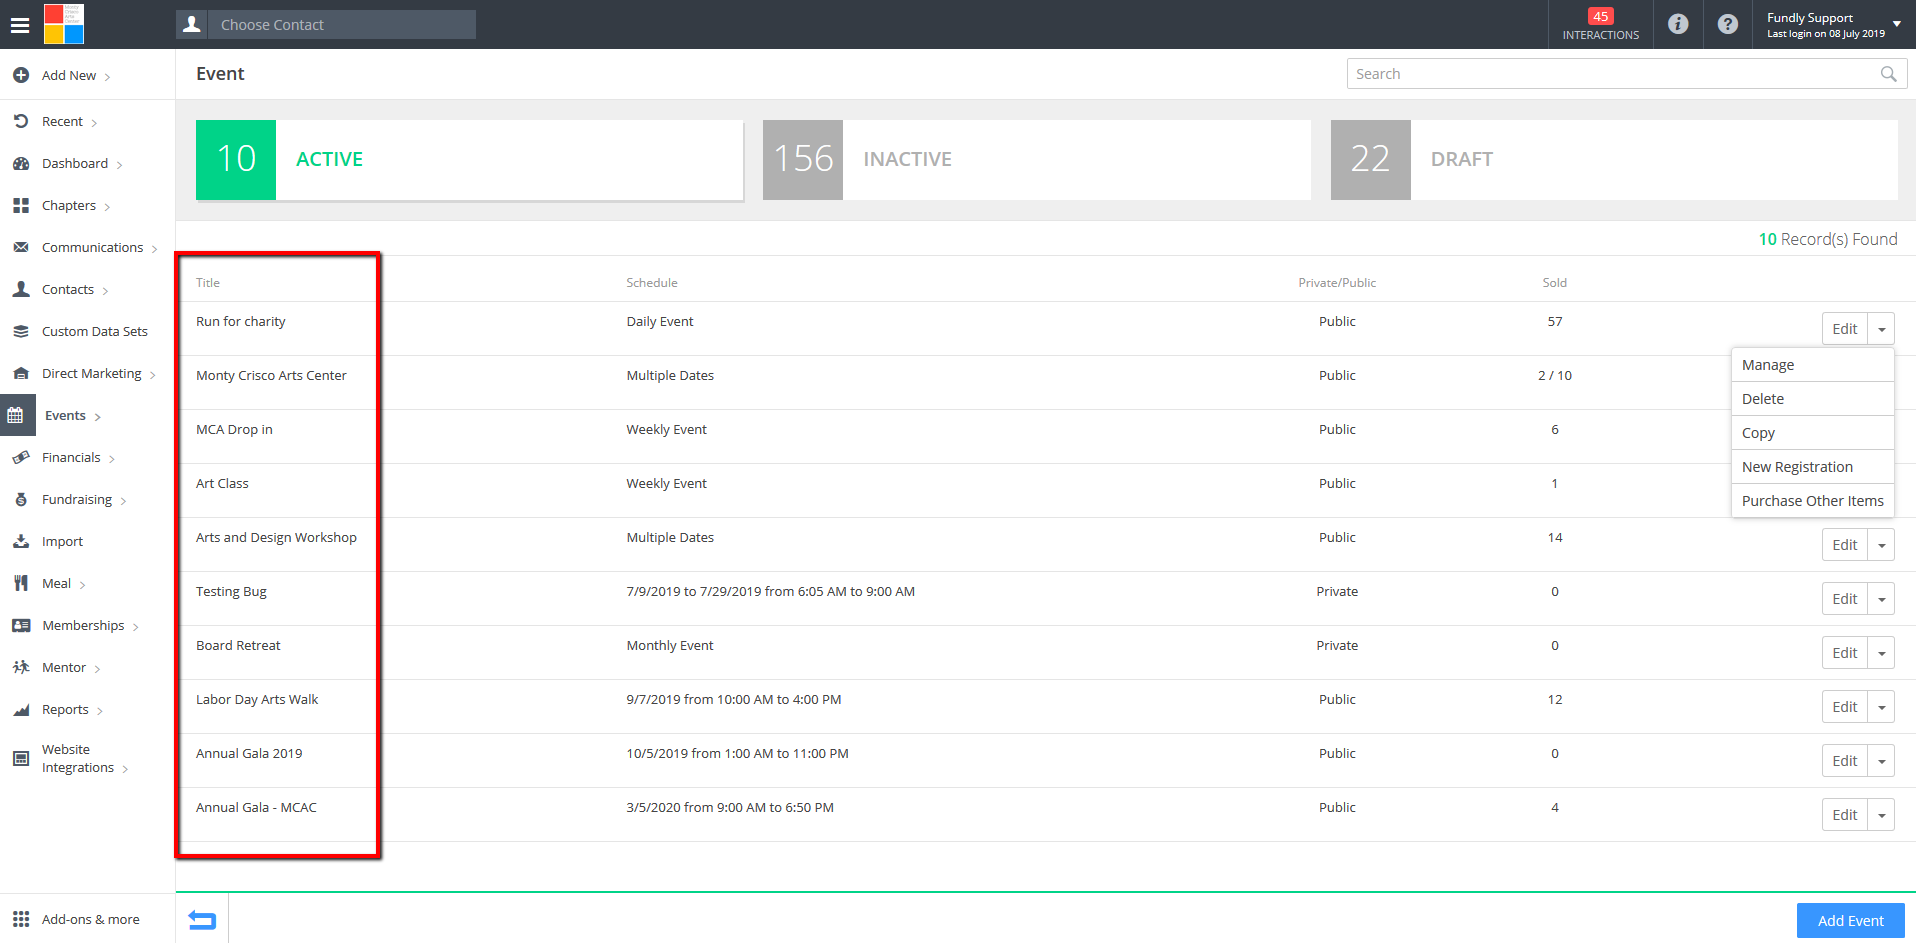Image resolution: width=1916 pixels, height=943 pixels.
Task: Open dropdown arrow for Annual Gala - MCAC
Action: tap(1881, 815)
